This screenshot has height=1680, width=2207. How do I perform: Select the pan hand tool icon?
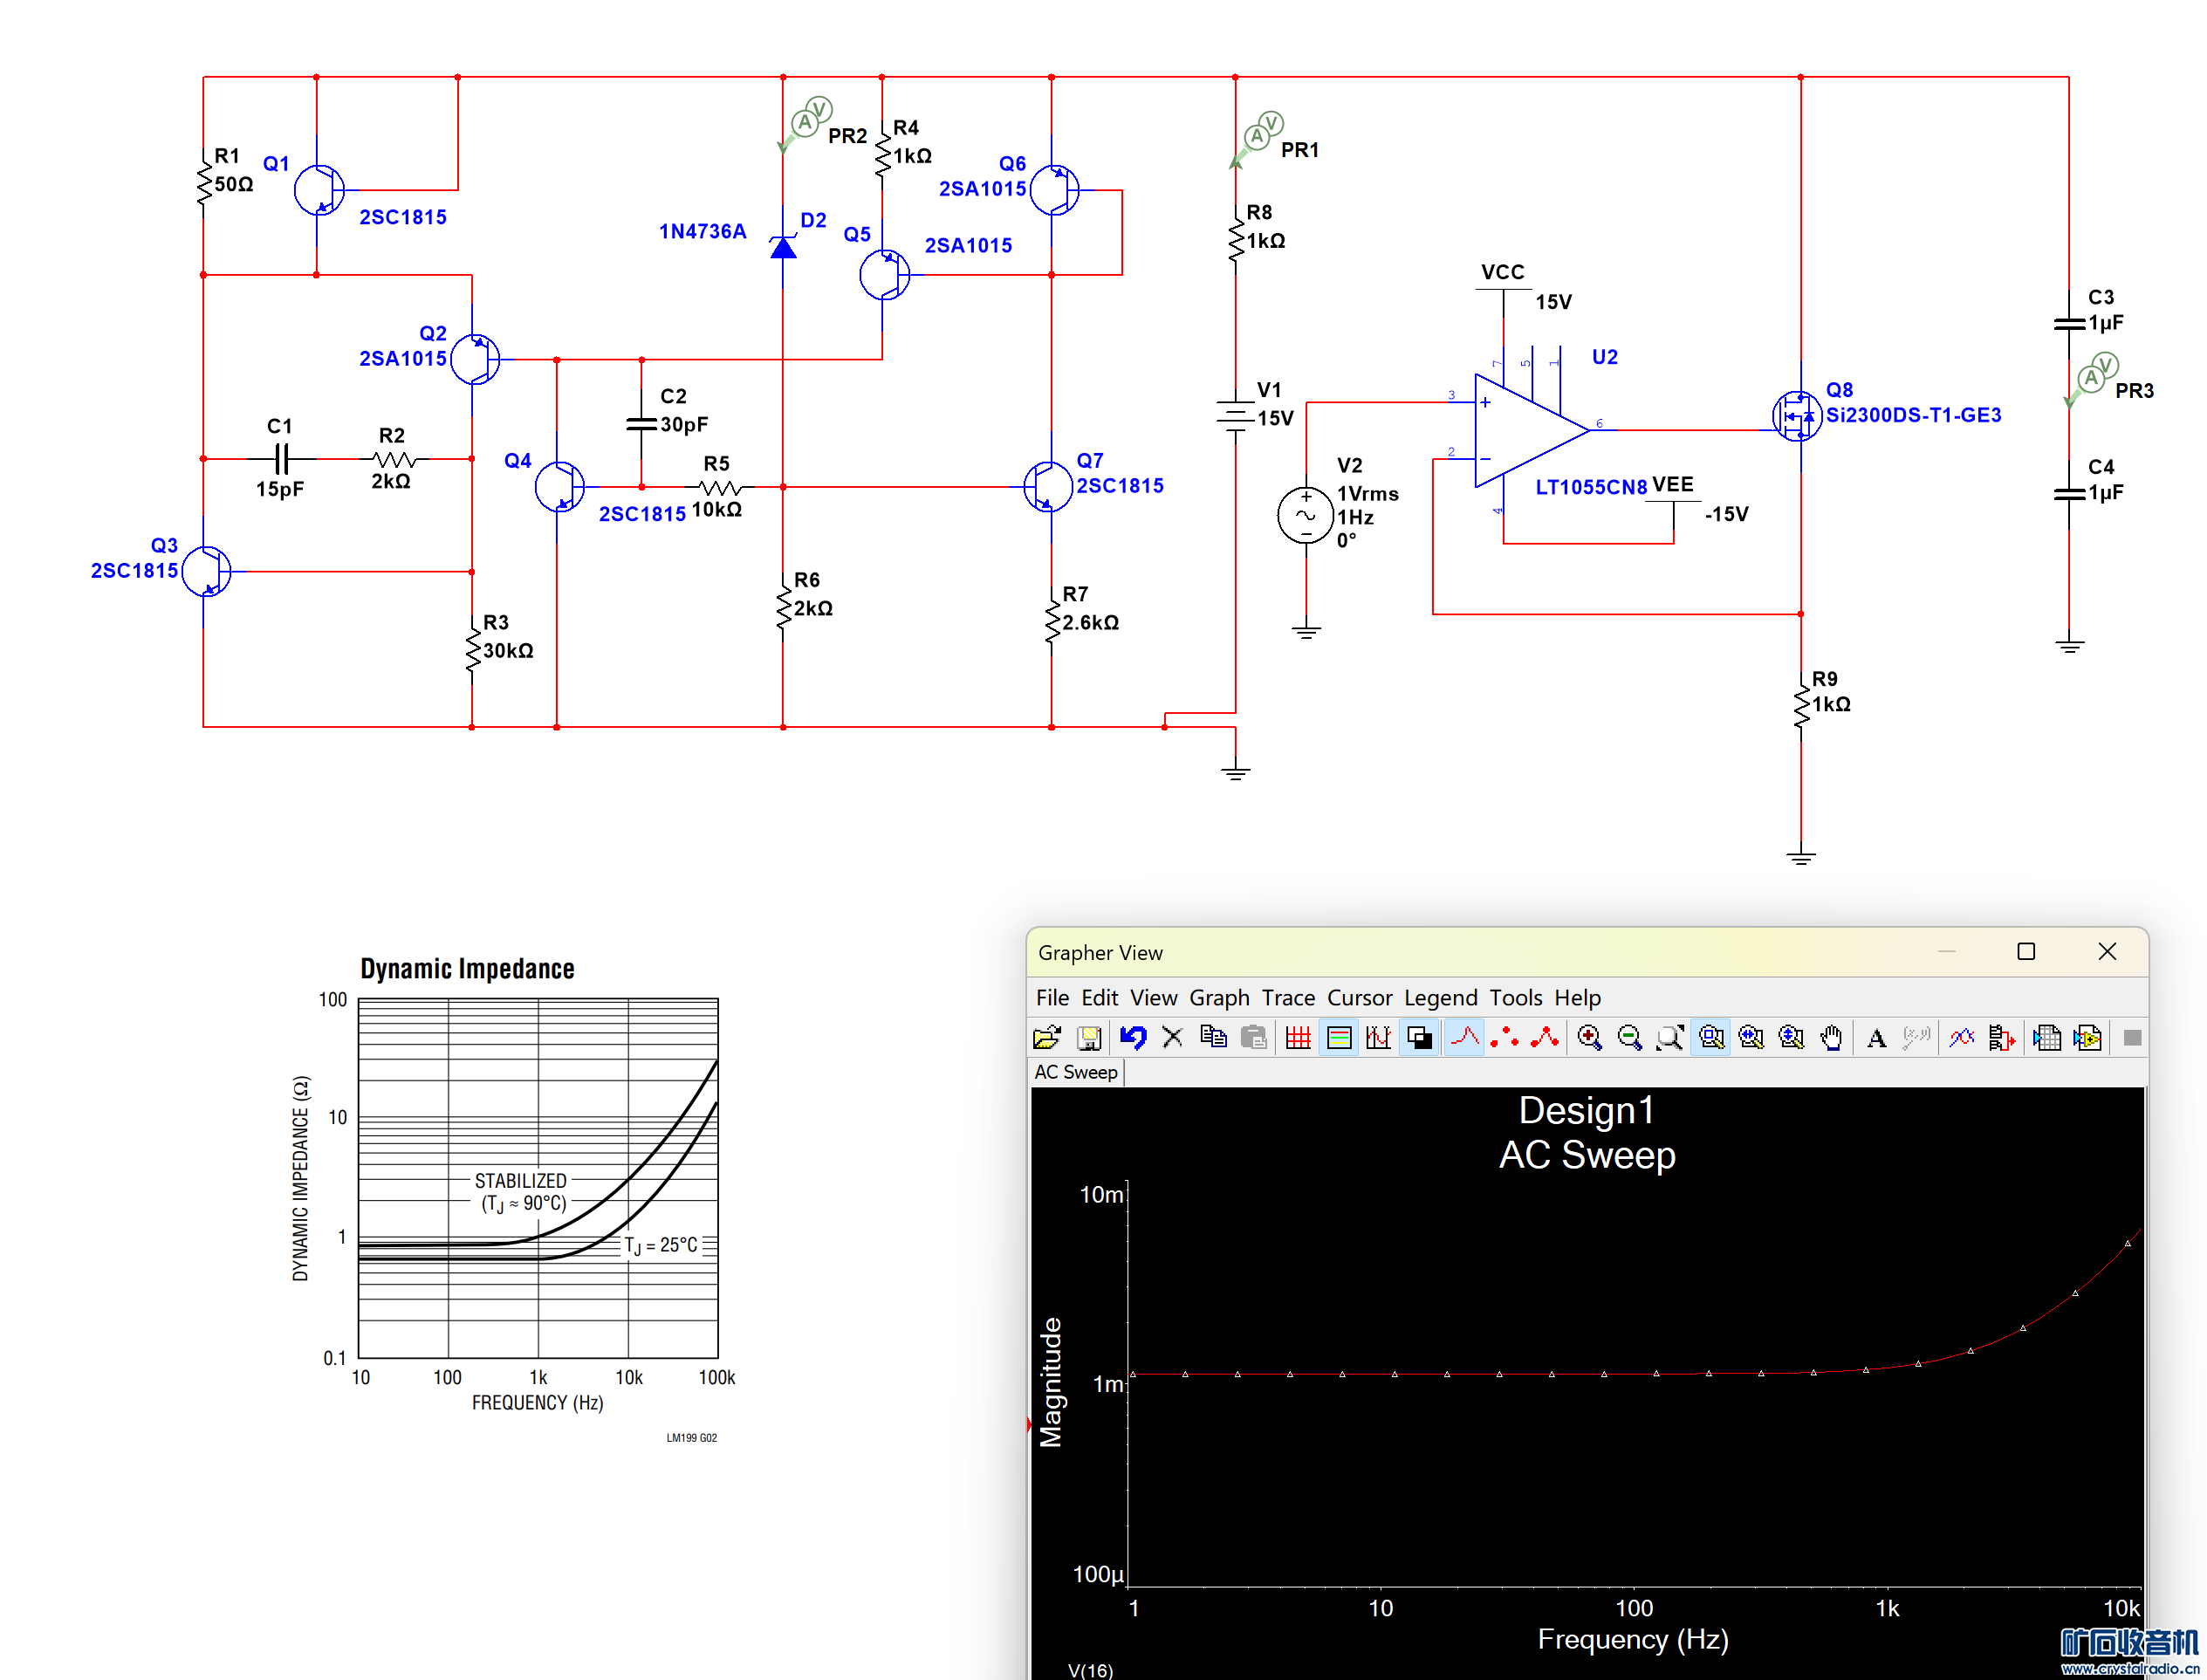click(1831, 1038)
